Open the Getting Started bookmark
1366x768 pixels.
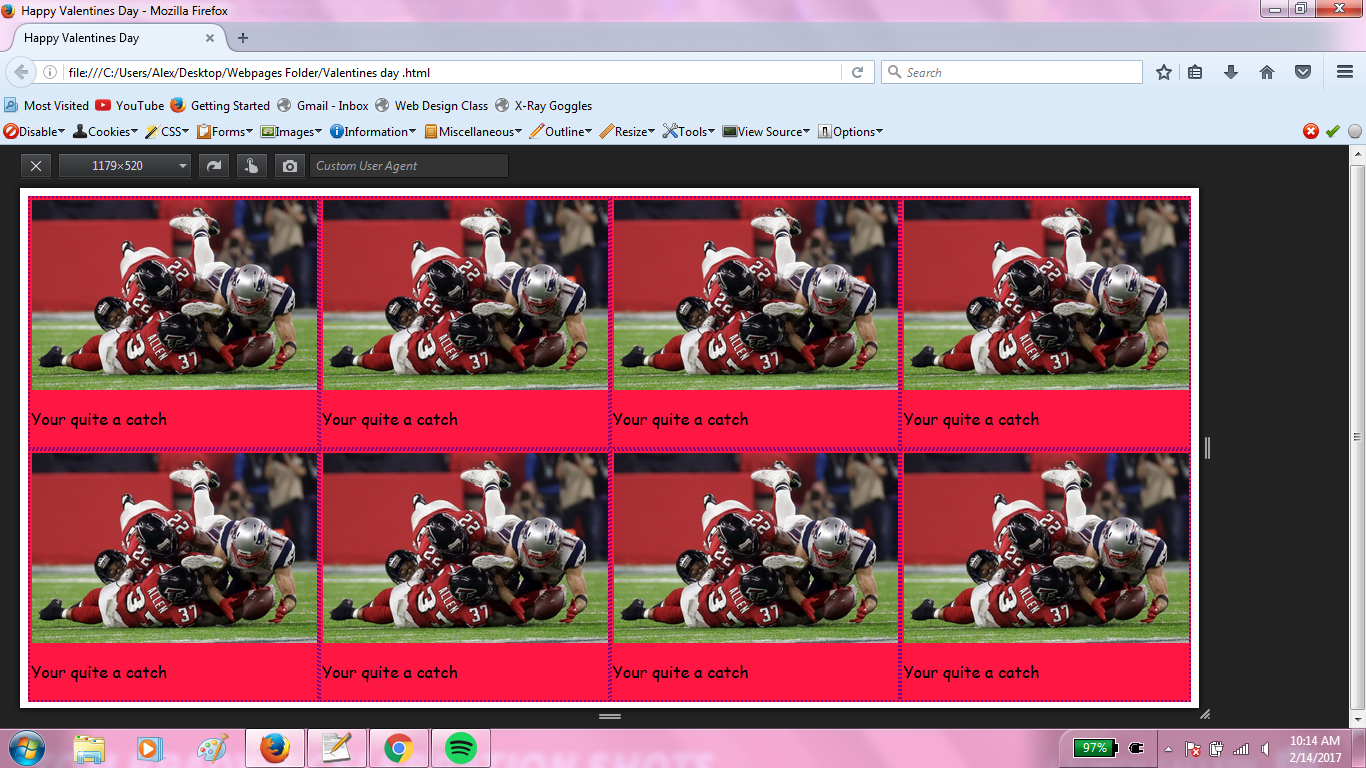(x=220, y=105)
